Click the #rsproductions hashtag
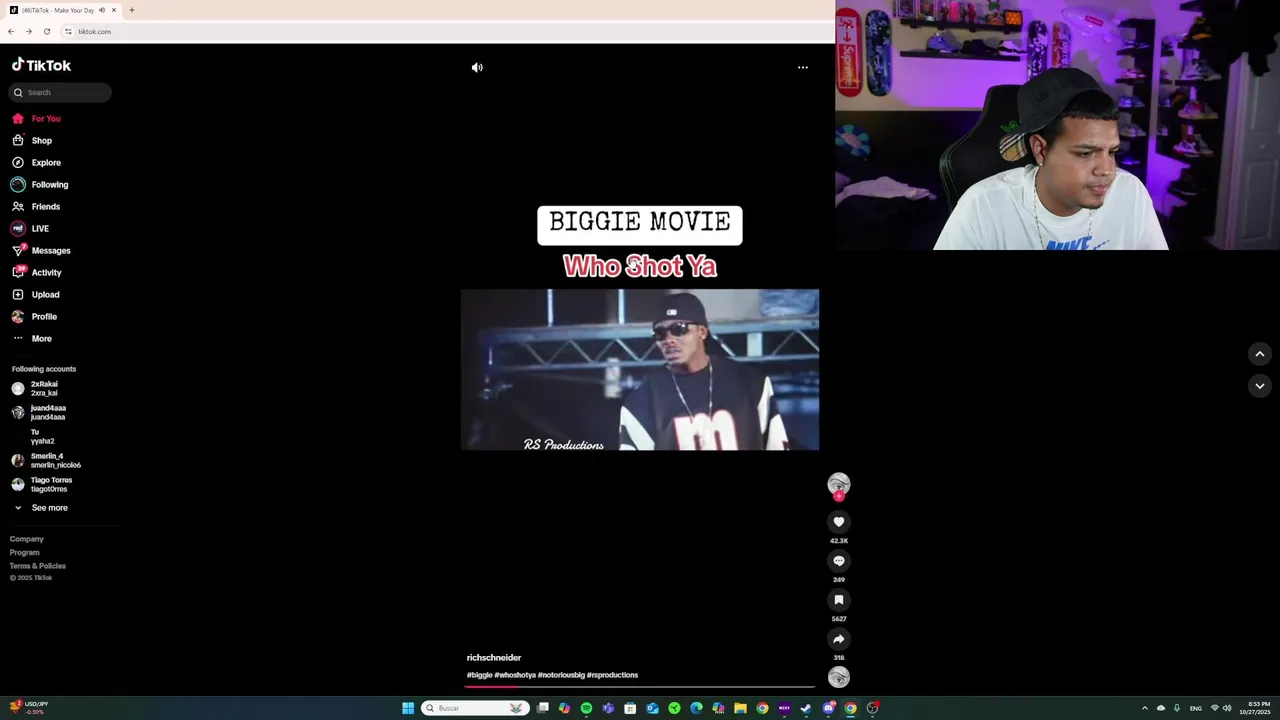The width and height of the screenshot is (1280, 720). tap(612, 675)
